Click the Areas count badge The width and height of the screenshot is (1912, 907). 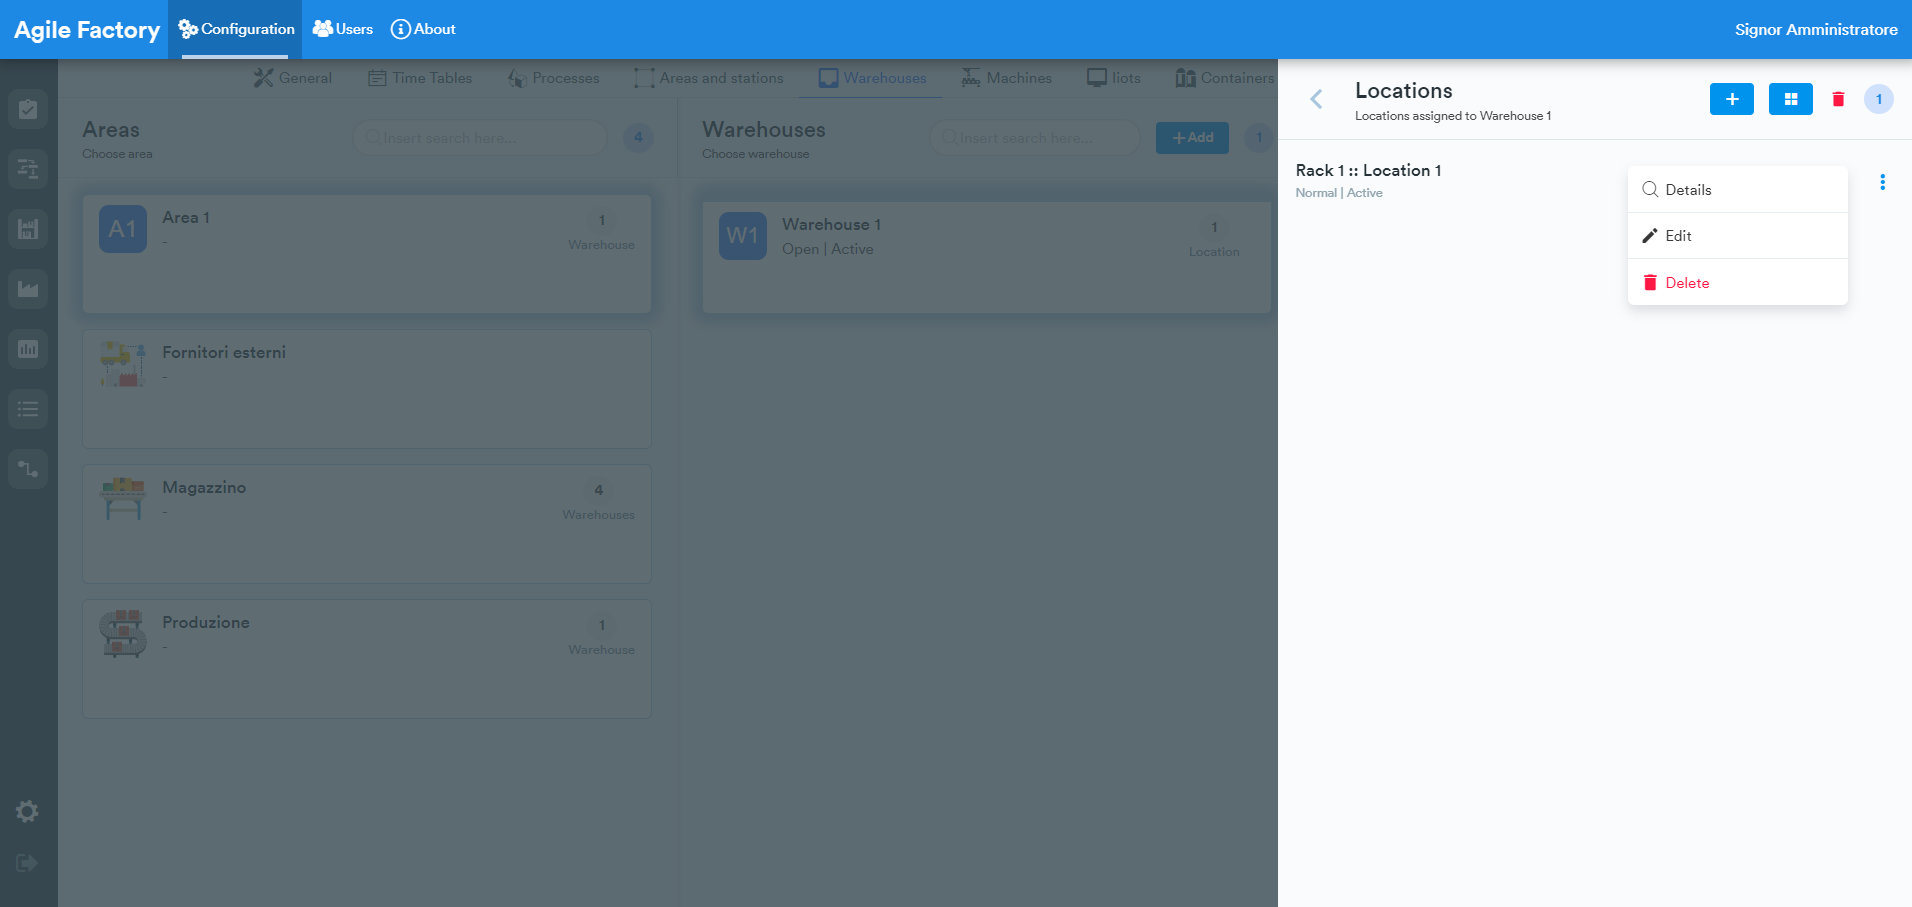point(638,138)
